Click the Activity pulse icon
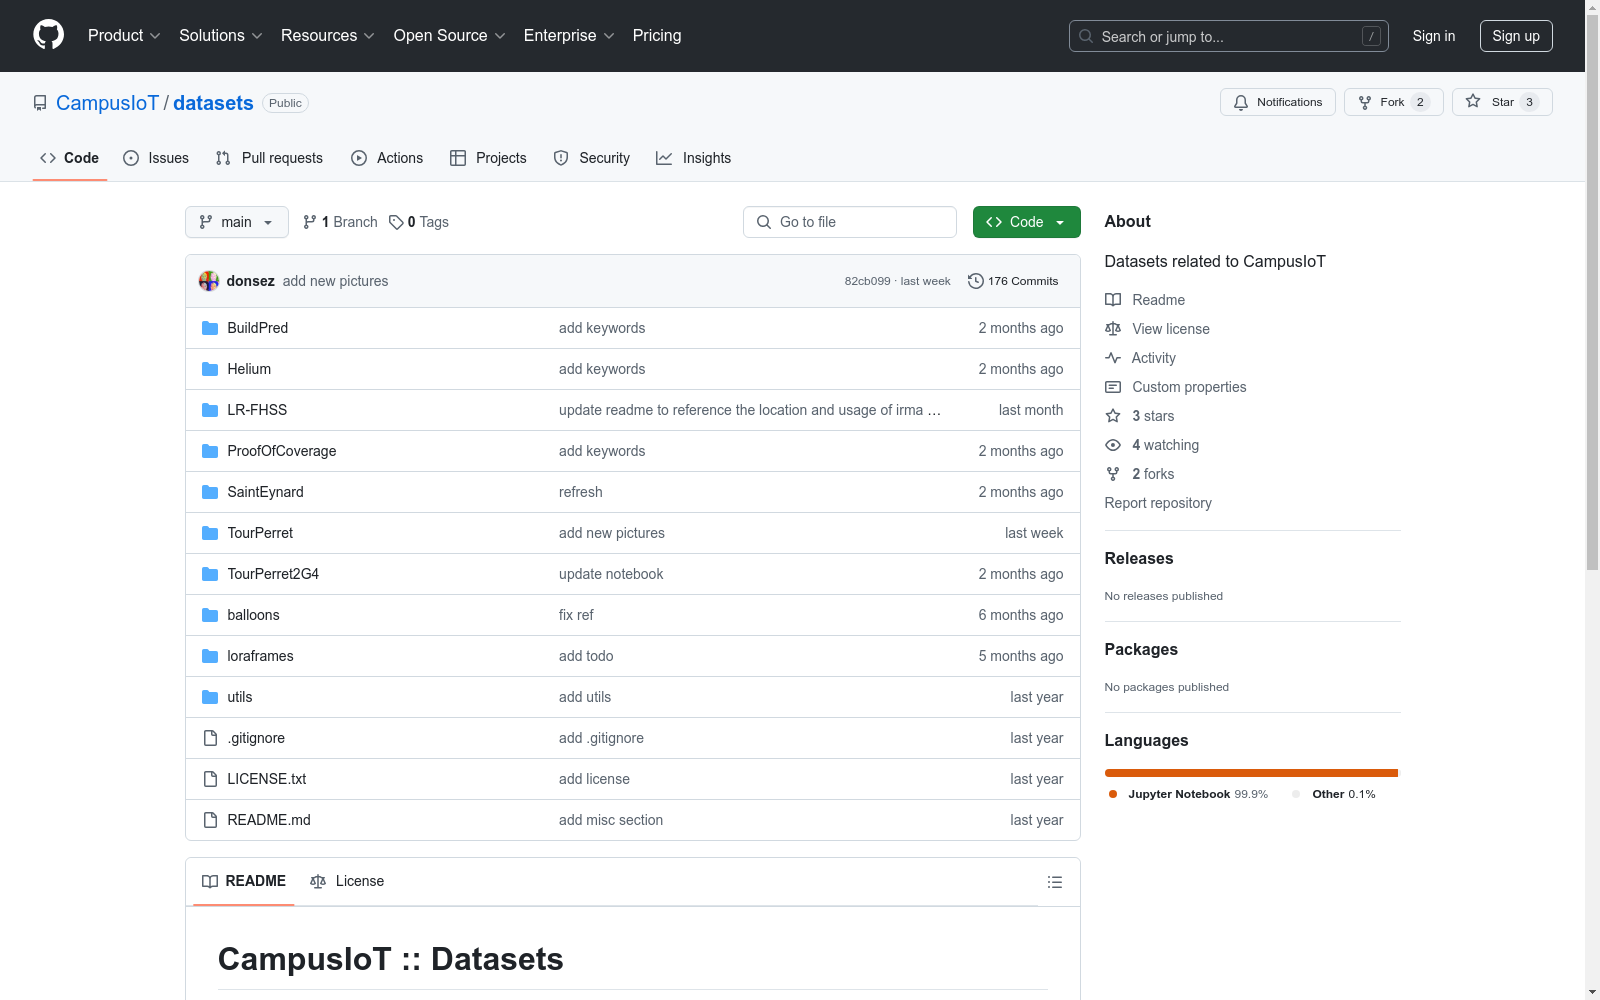The image size is (1600, 1000). tap(1113, 358)
